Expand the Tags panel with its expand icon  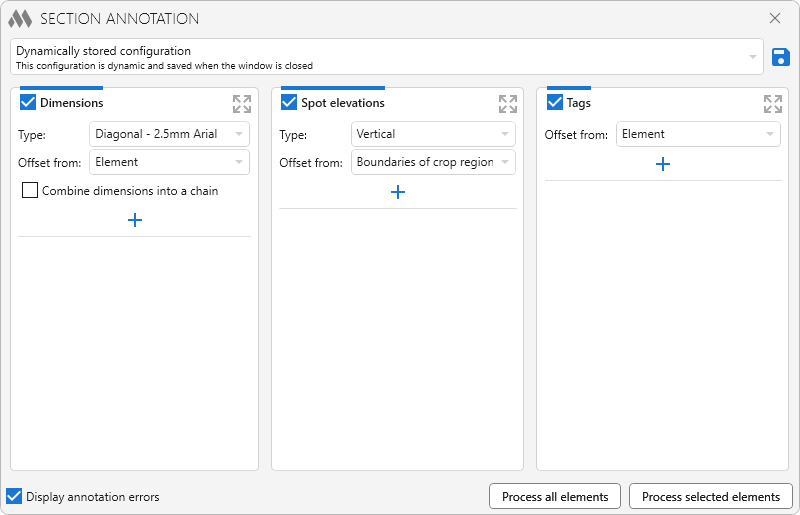tap(773, 103)
